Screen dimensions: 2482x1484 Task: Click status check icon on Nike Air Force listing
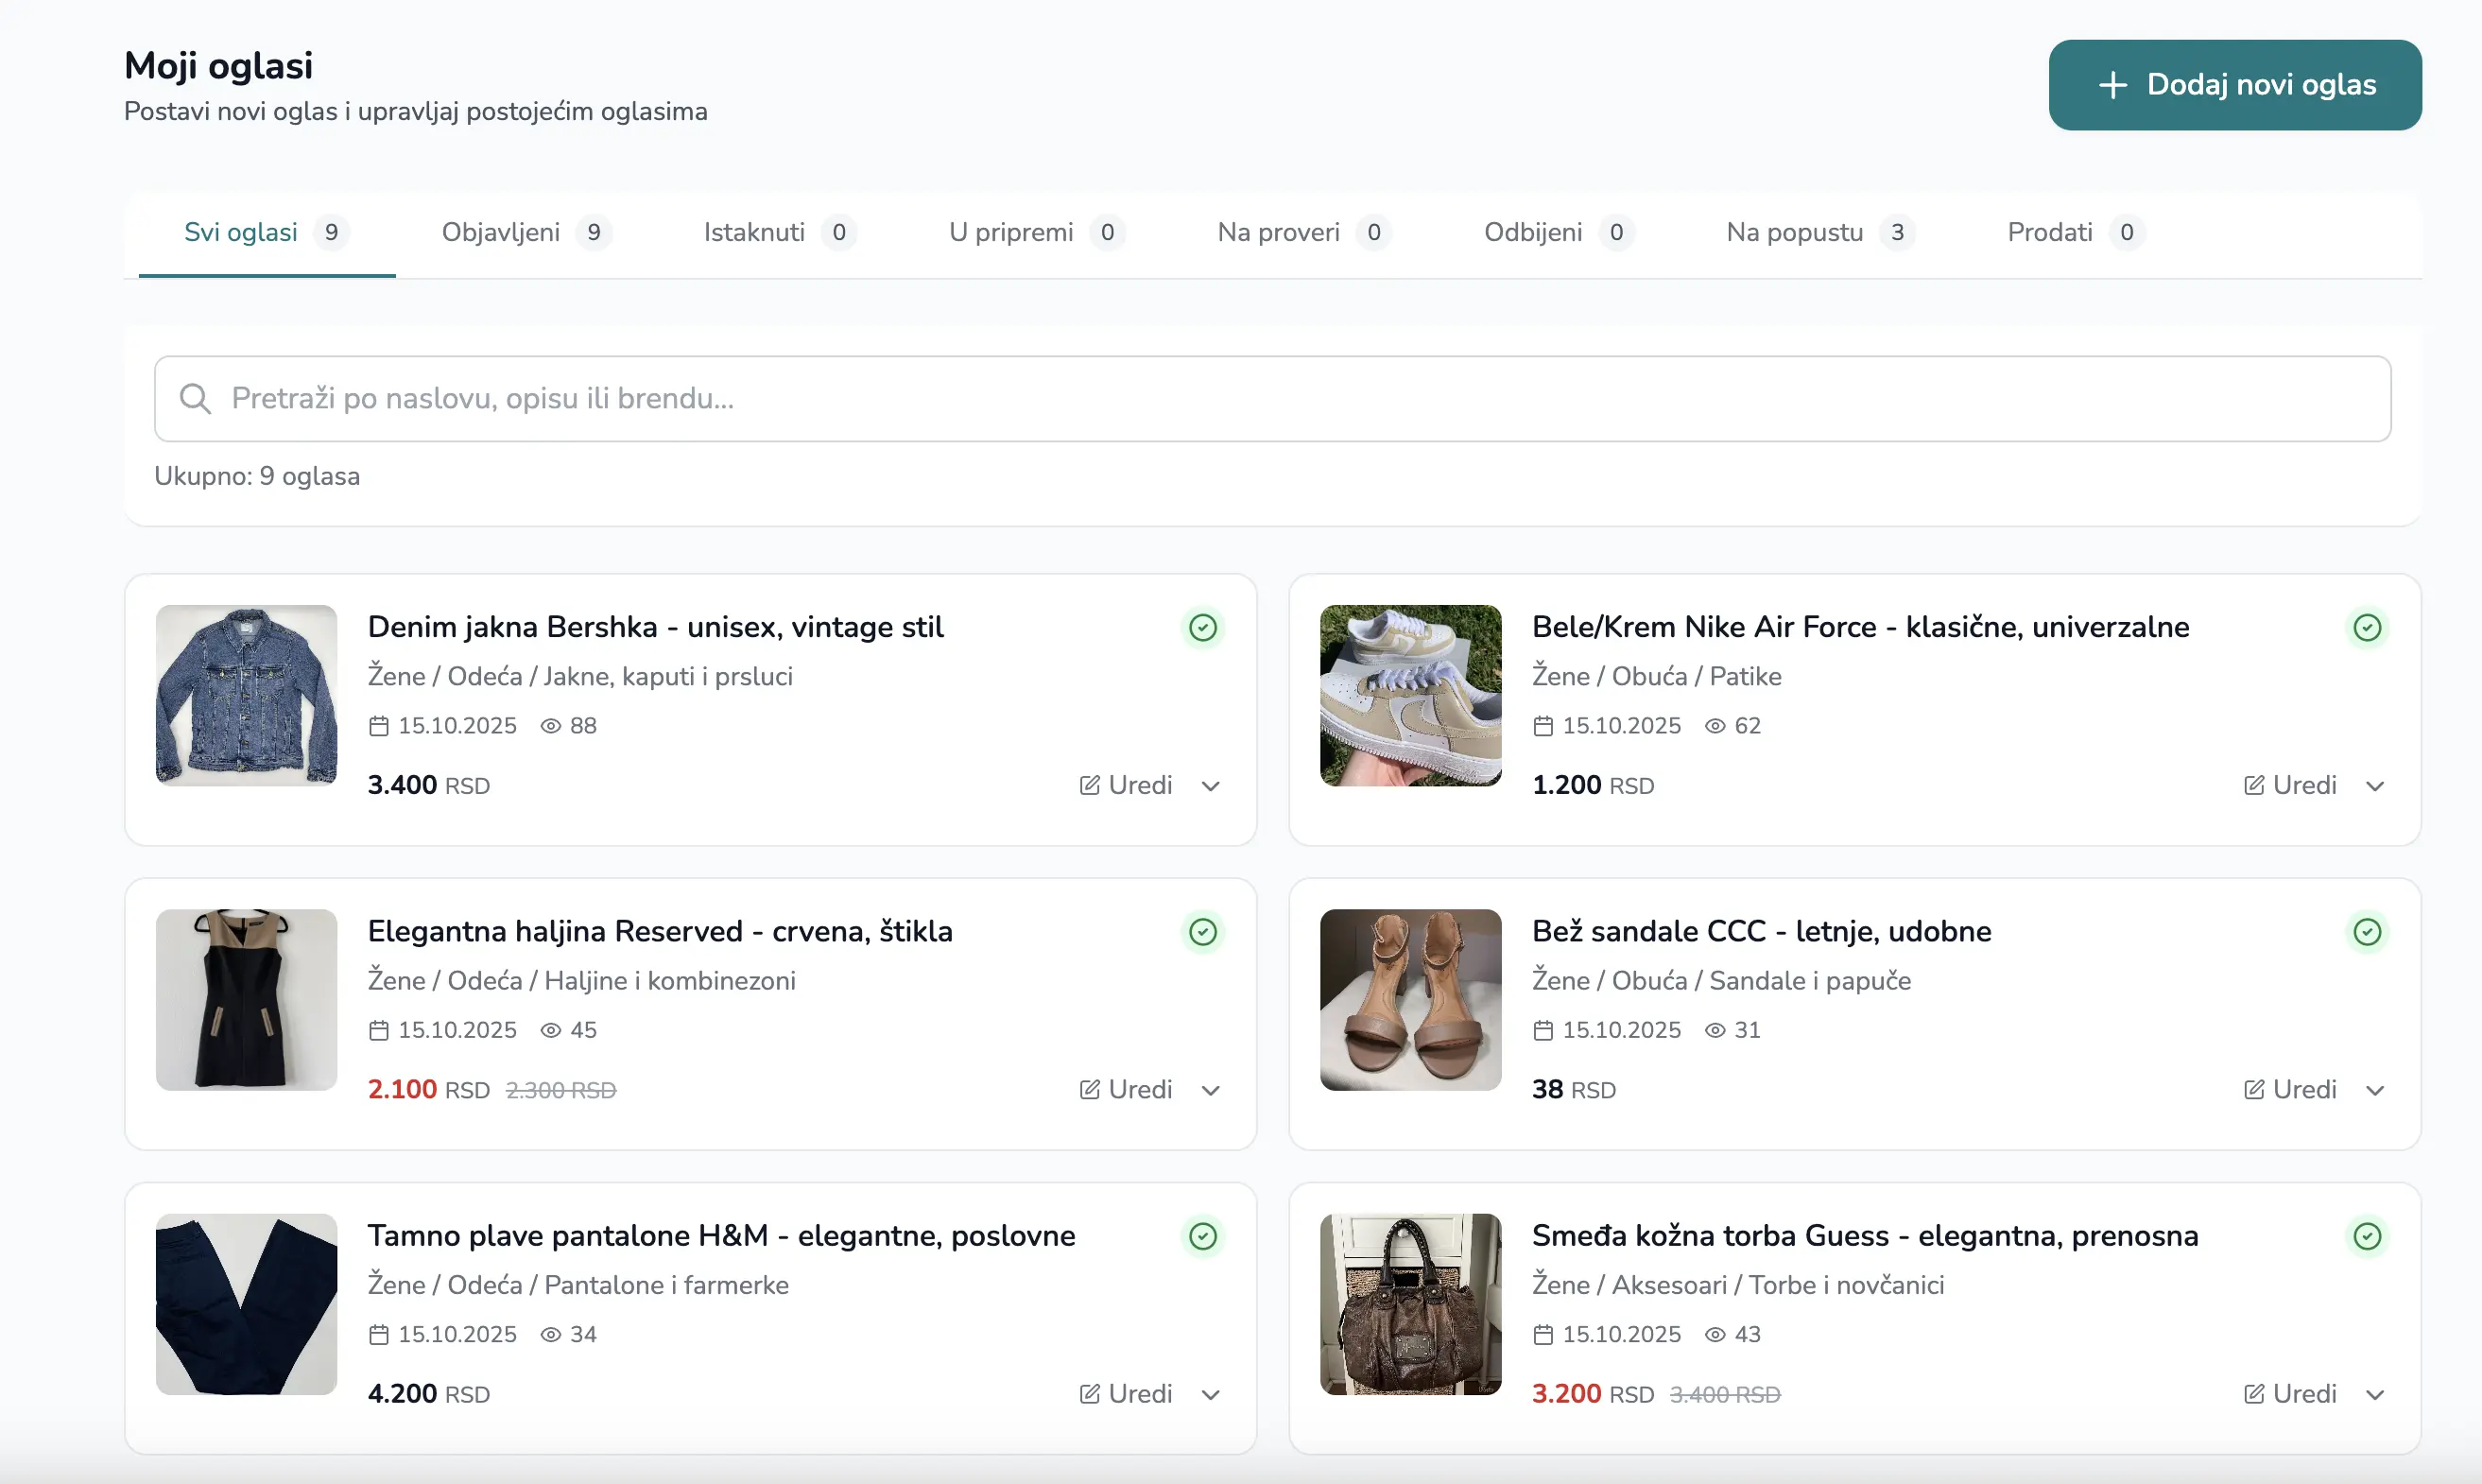(2366, 628)
